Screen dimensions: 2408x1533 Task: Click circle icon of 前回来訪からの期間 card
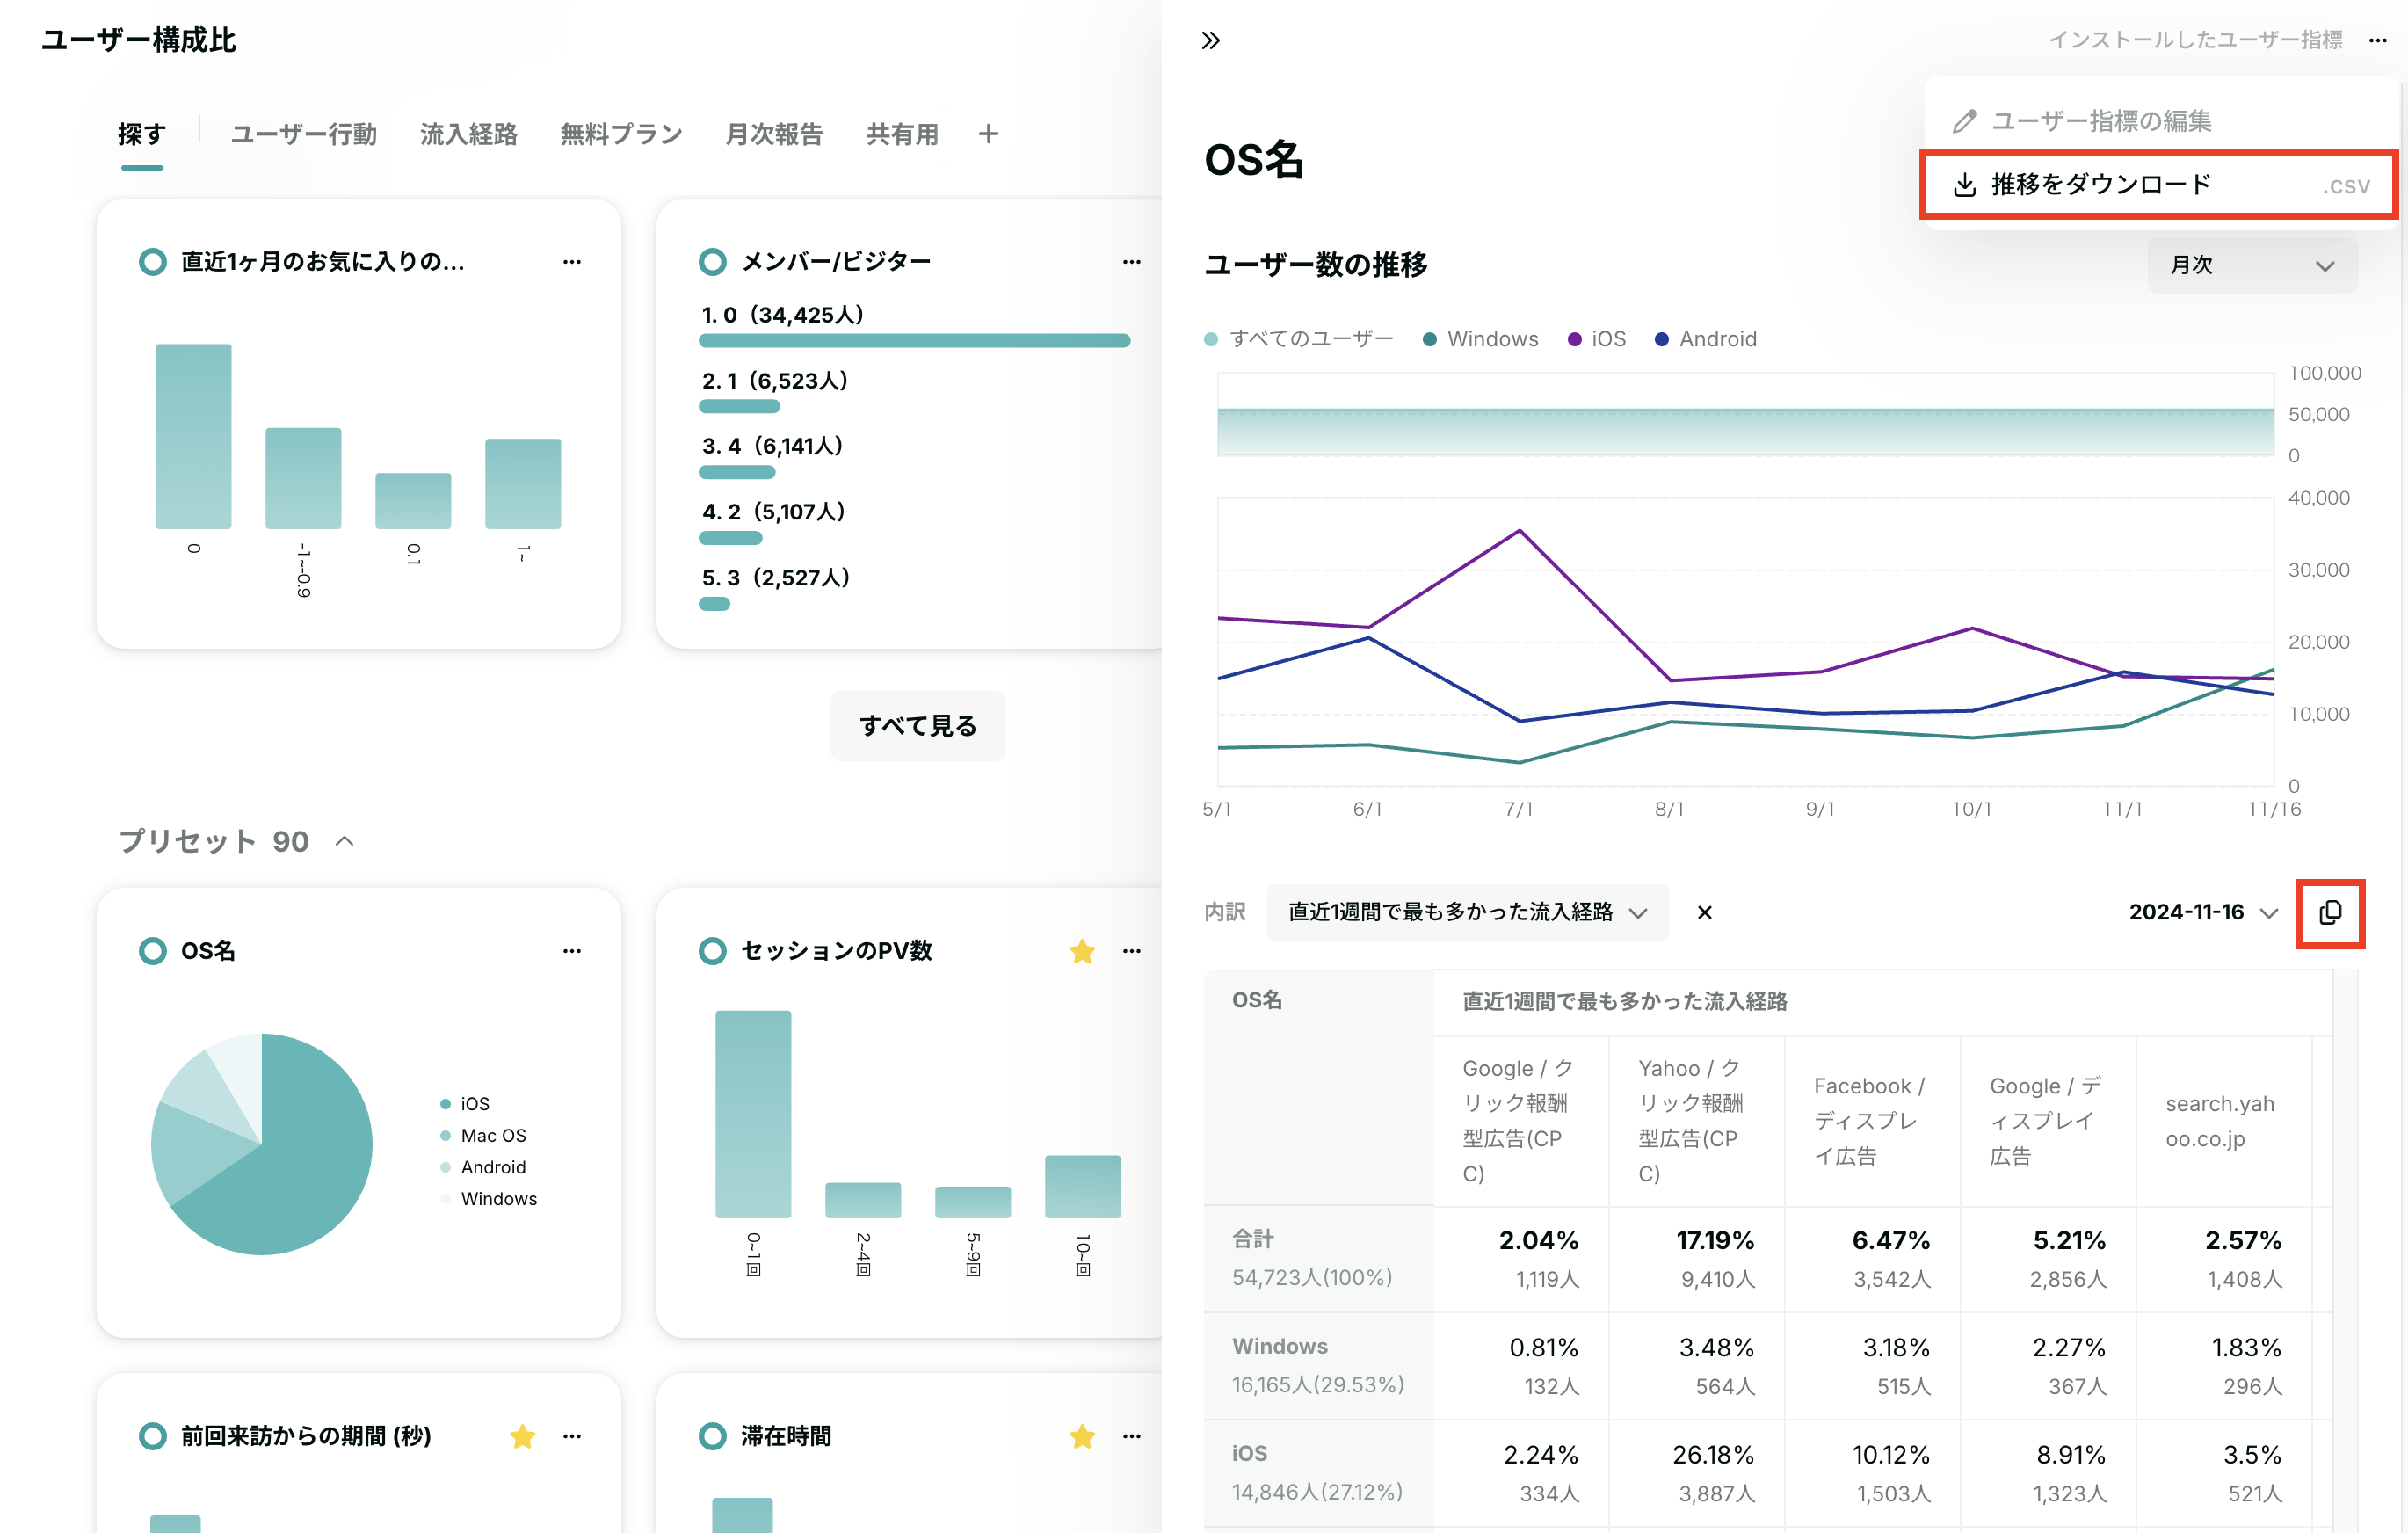pos(152,1436)
